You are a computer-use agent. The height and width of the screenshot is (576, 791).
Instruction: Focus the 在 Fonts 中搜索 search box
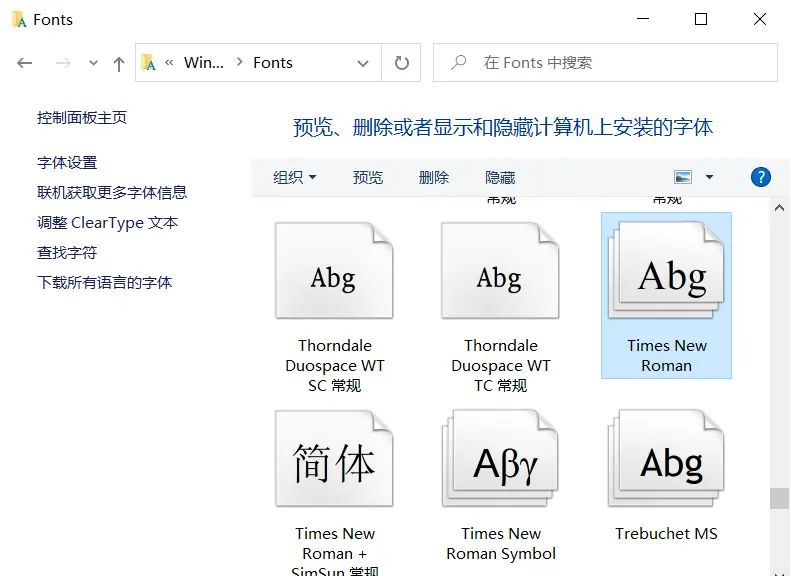coord(605,63)
